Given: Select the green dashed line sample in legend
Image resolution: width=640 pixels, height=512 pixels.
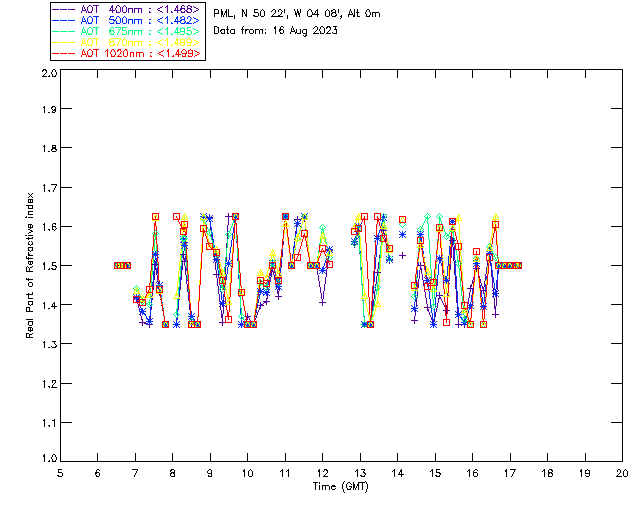Looking at the screenshot, I should (x=64, y=31).
